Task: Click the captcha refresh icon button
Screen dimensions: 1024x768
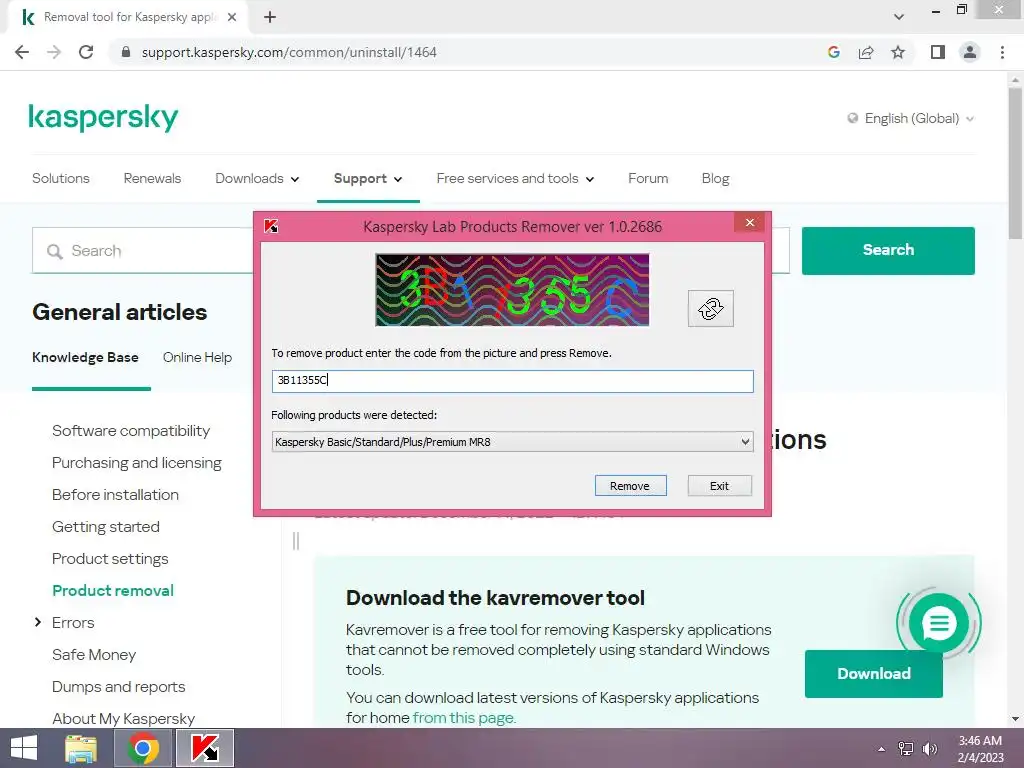Action: pos(711,308)
